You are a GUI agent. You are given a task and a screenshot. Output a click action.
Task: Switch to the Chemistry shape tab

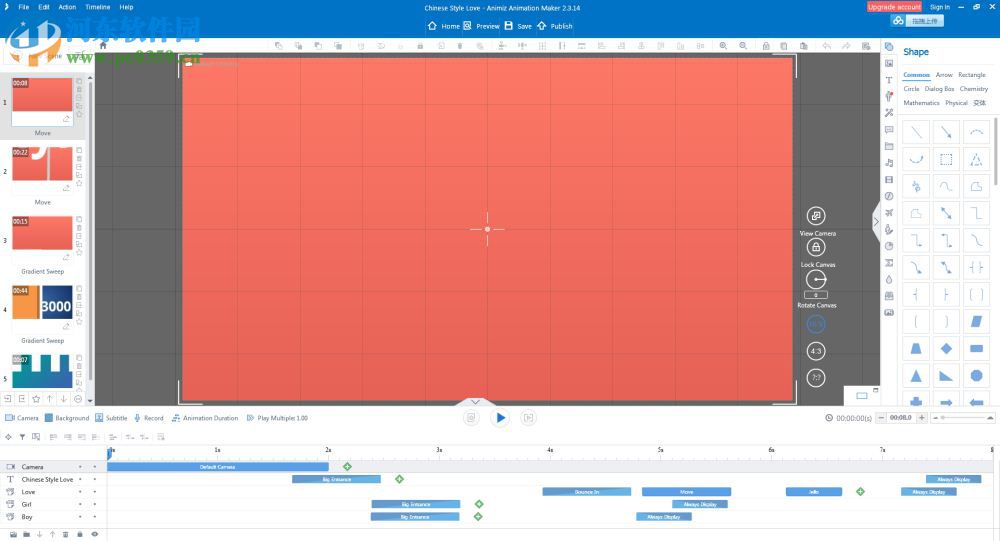[x=974, y=89]
